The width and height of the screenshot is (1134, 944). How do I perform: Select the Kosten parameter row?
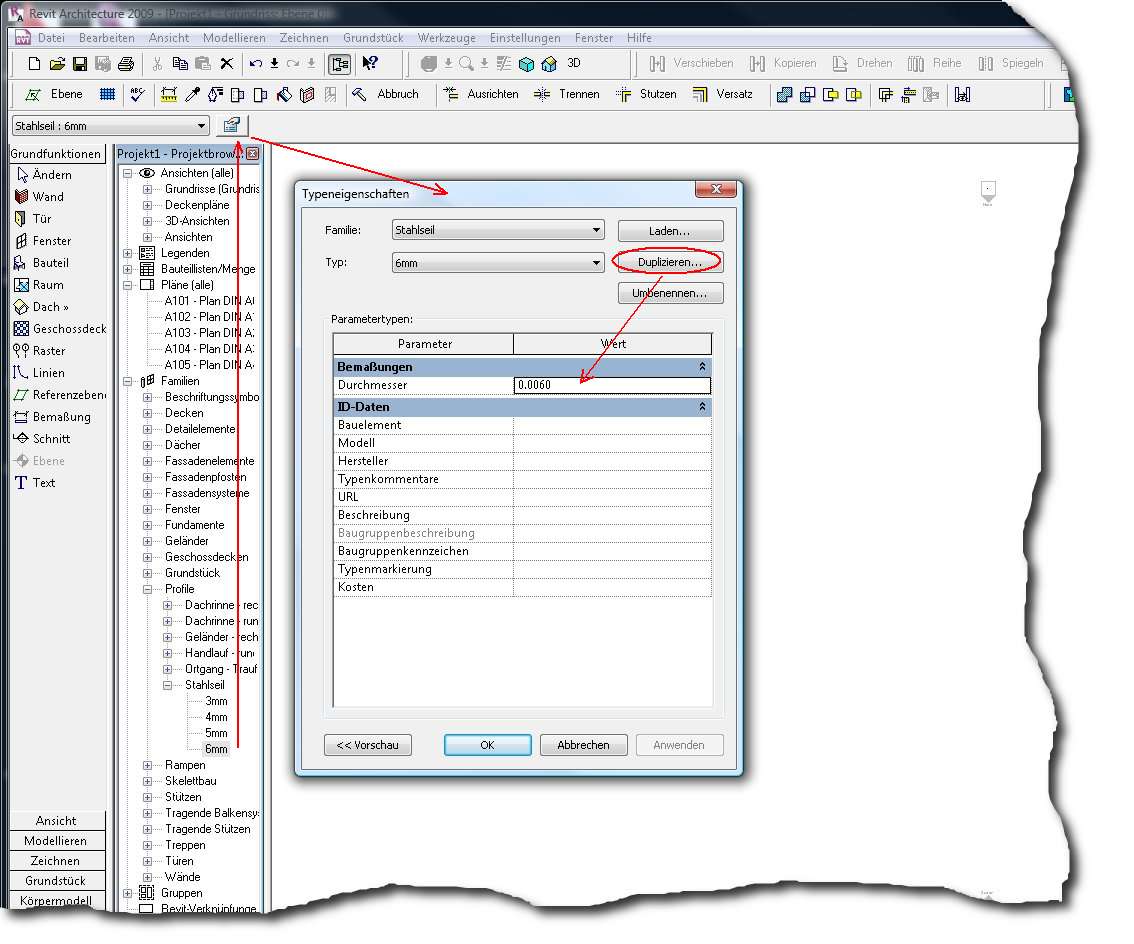tap(522, 587)
